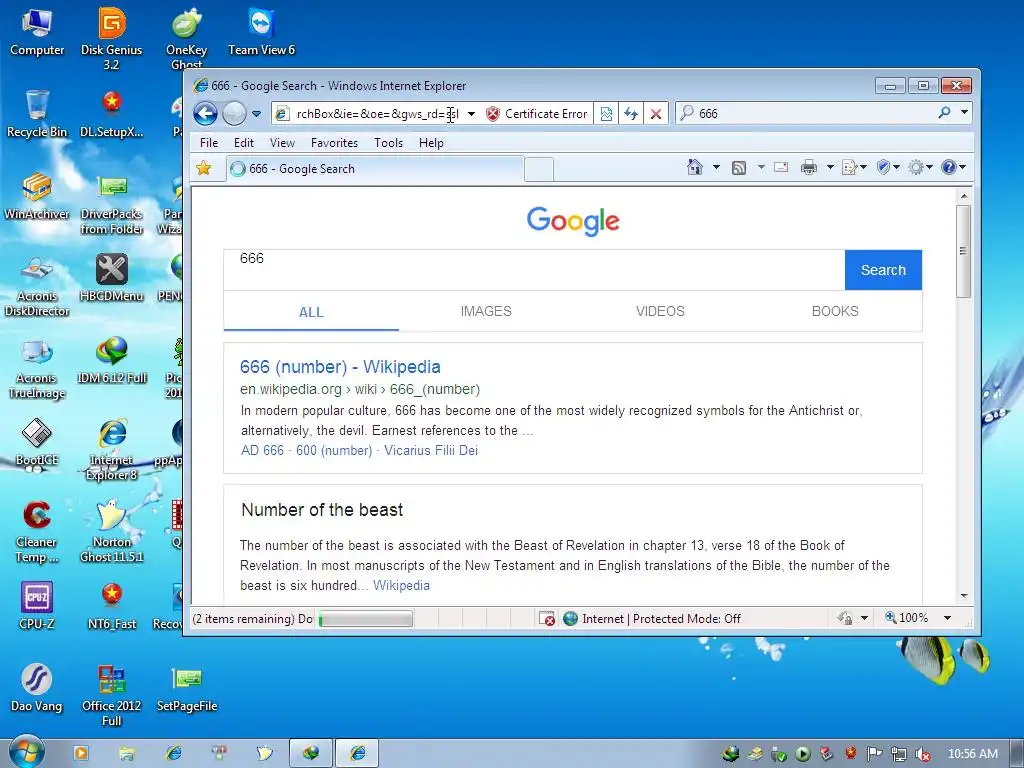The height and width of the screenshot is (768, 1024).
Task: Click the 10:56 AM taskbar clock
Action: [x=972, y=754]
